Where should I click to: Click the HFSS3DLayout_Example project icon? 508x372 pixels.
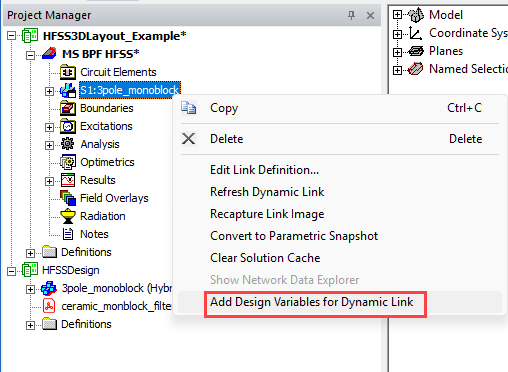(x=30, y=36)
